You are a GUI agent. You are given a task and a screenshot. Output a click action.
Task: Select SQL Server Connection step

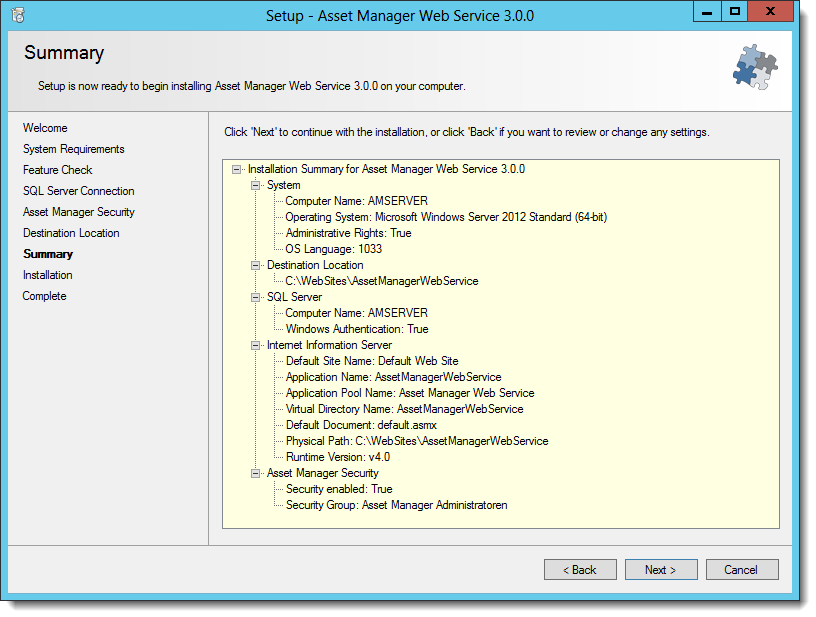coord(79,191)
